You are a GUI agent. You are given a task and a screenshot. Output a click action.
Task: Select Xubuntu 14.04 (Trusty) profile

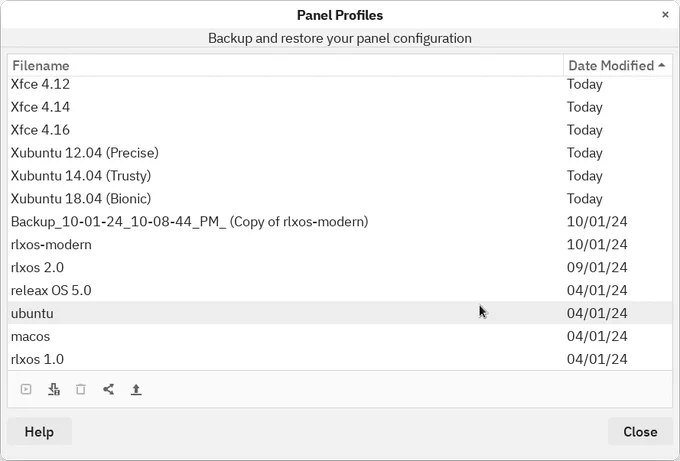coord(340,176)
